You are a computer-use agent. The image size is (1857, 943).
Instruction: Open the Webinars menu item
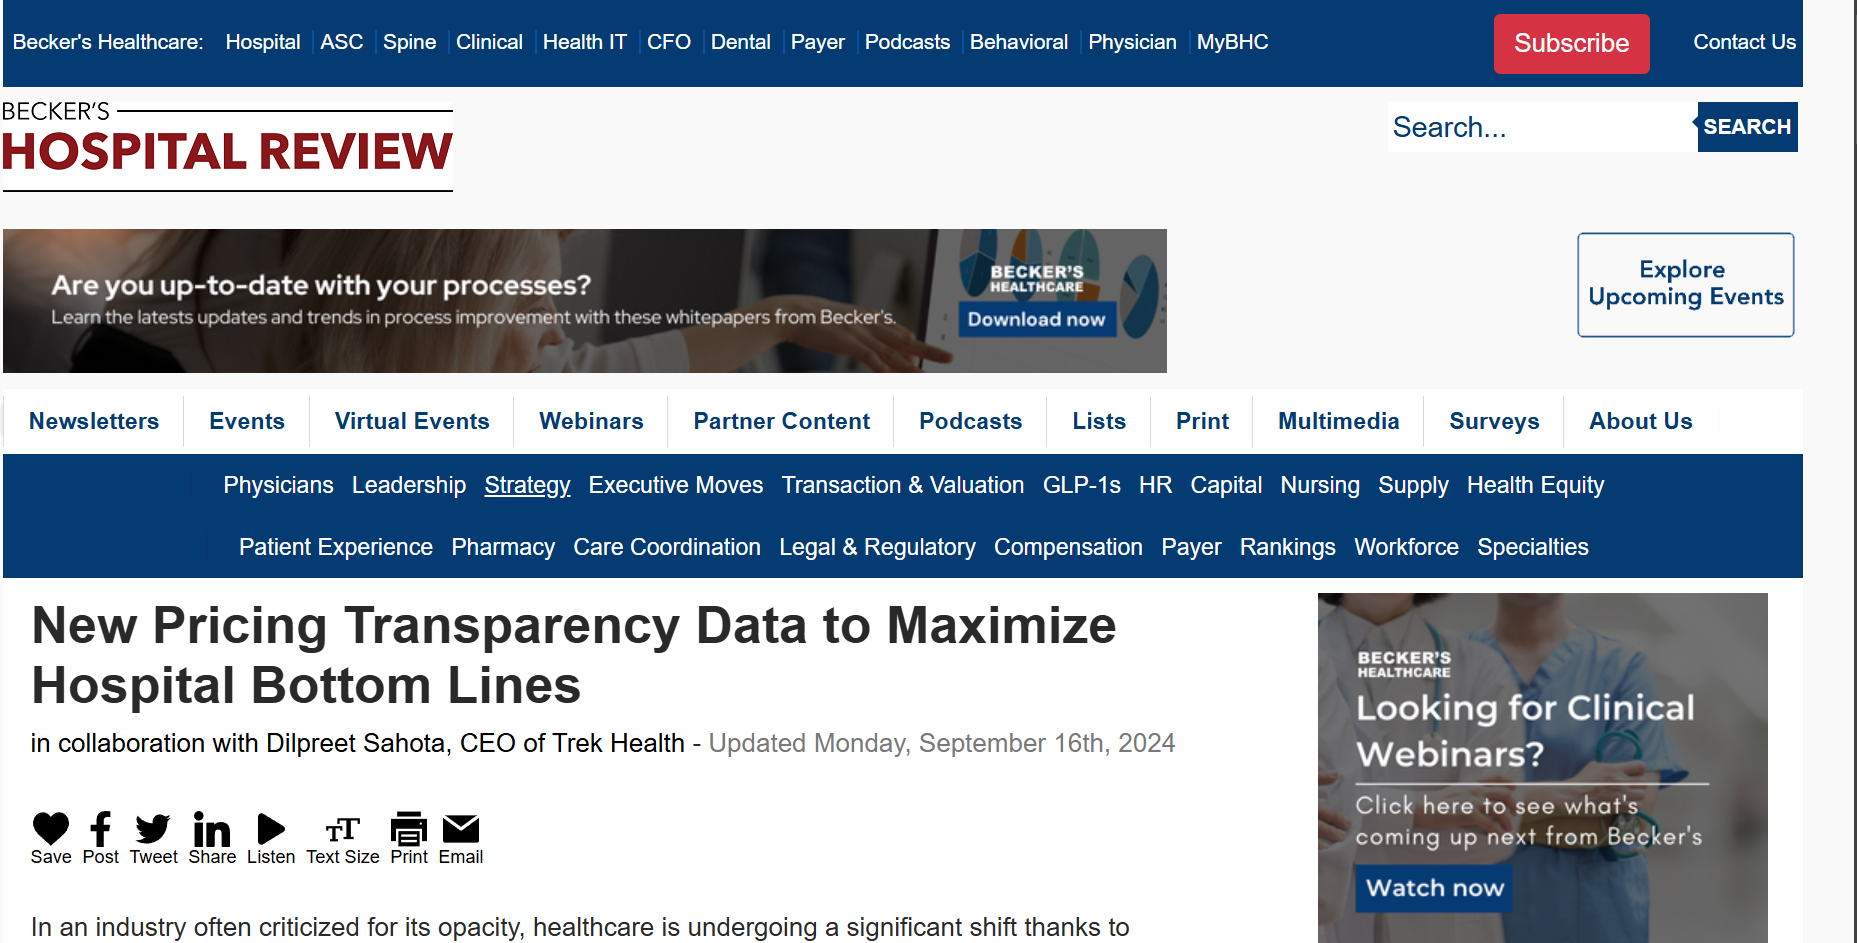(591, 421)
